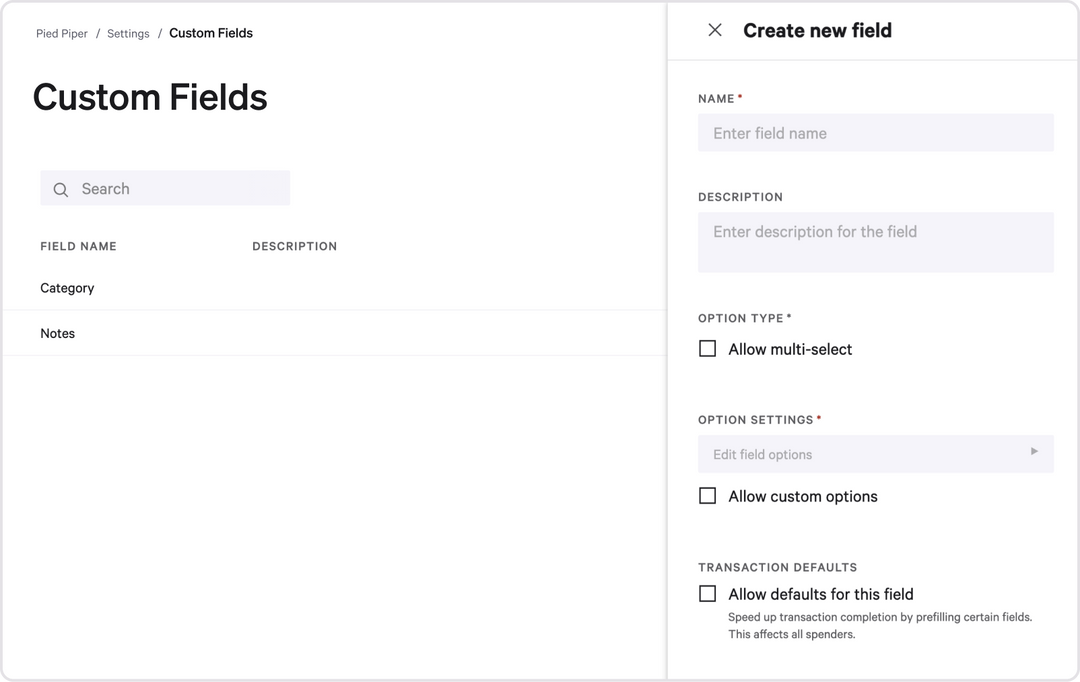Sort by the Field Name column header
Viewport: 1080px width, 682px height.
coord(78,246)
